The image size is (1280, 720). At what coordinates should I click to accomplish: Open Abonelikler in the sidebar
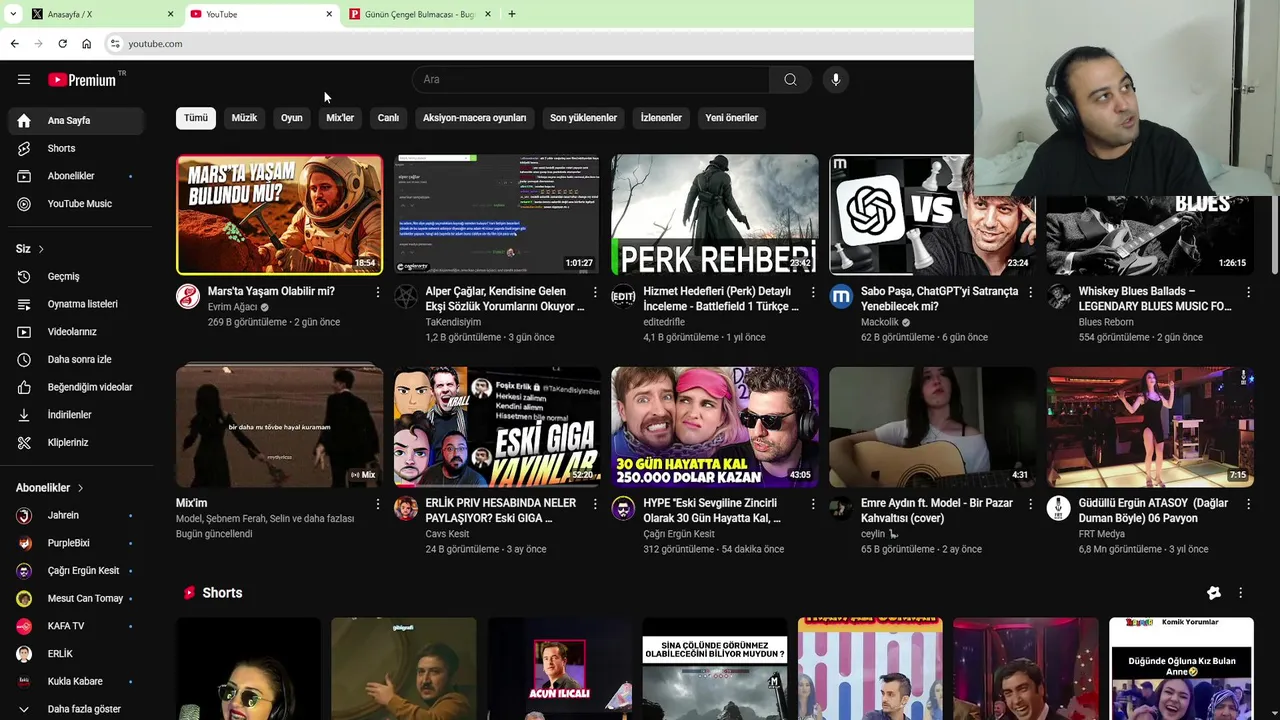pos(76,176)
